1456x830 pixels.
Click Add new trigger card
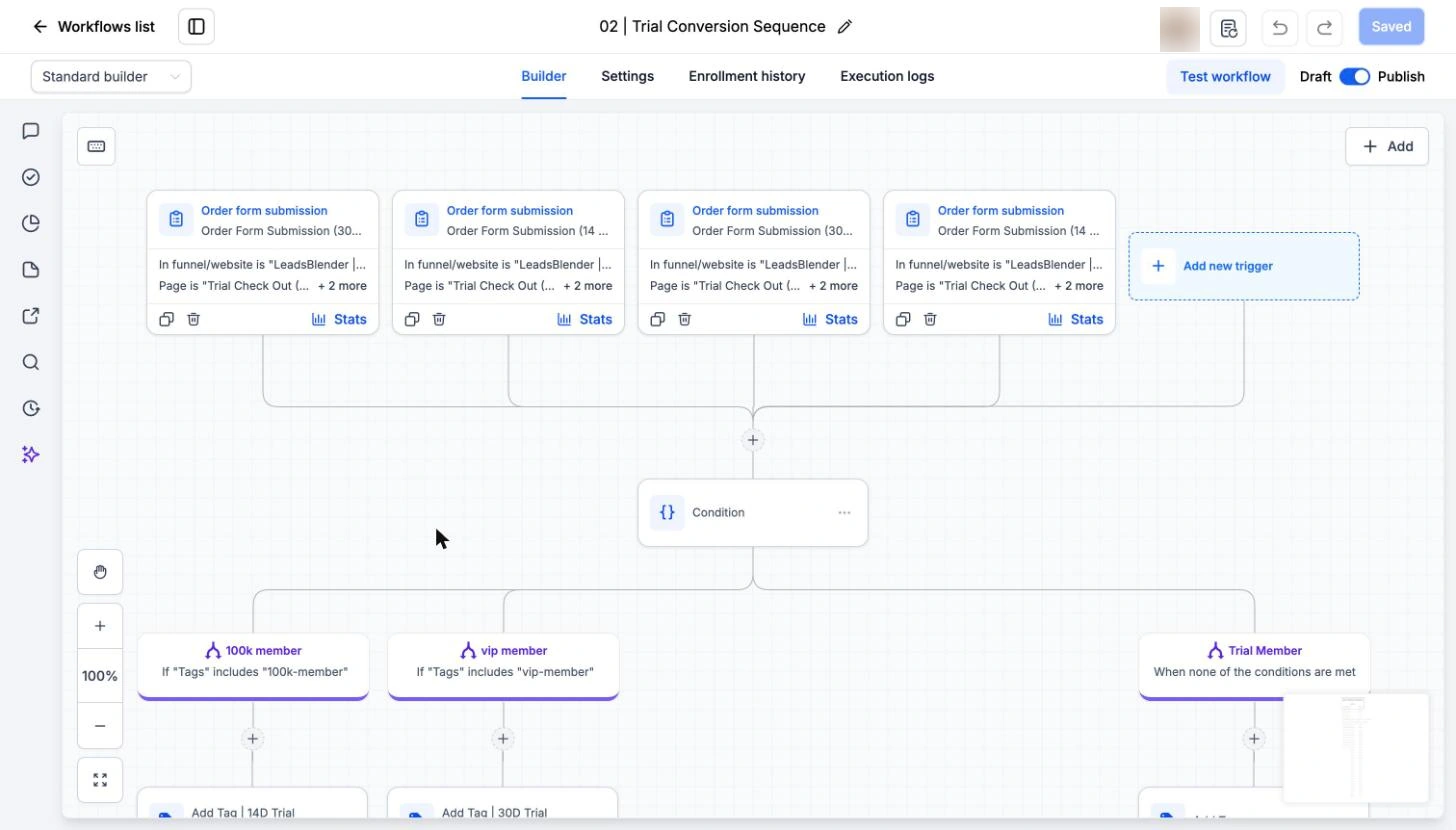[x=1244, y=266]
